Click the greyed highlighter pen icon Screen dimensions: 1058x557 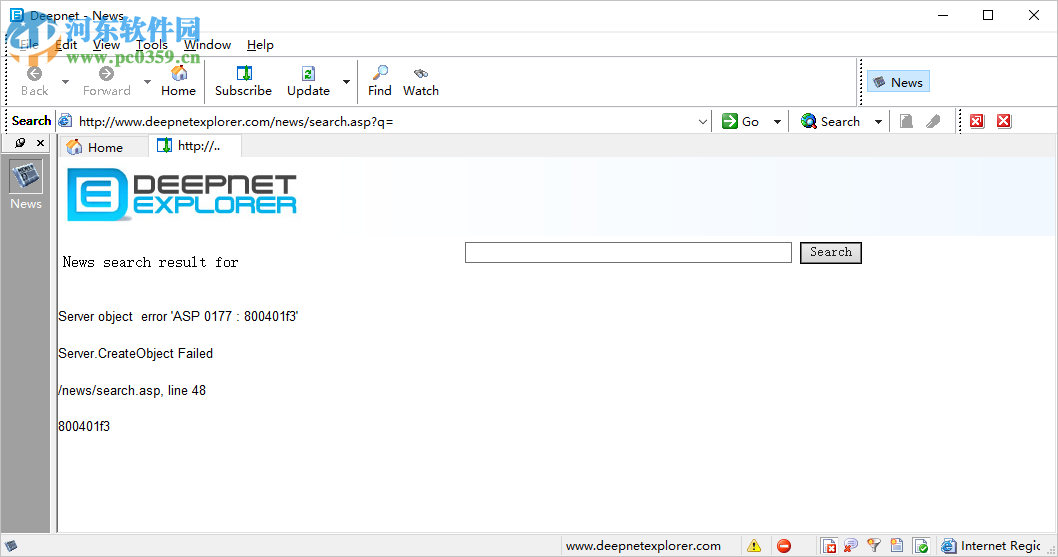(x=933, y=122)
